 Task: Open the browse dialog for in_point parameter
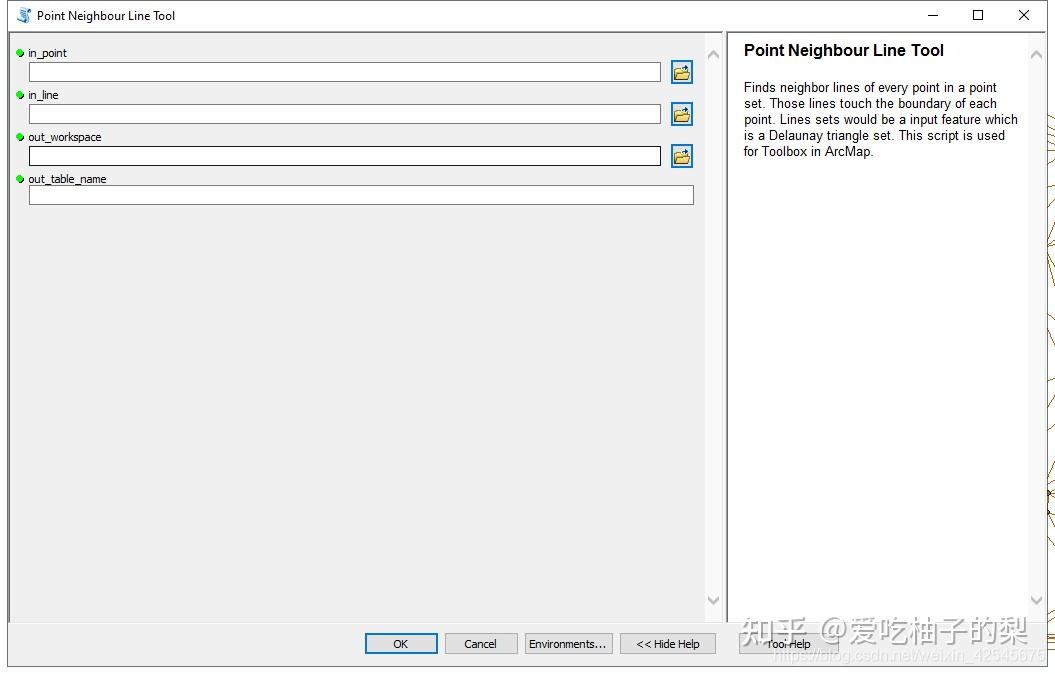[681, 72]
